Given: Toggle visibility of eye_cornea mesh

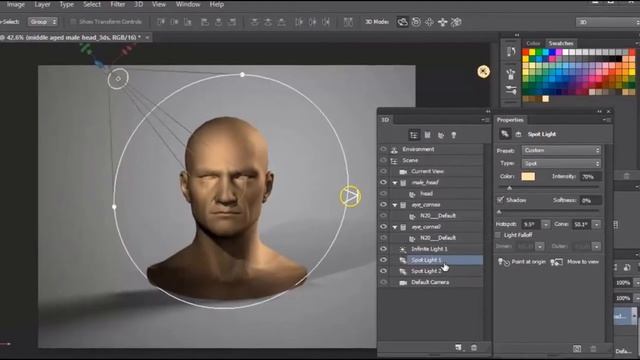Looking at the screenshot, I should (x=383, y=204).
